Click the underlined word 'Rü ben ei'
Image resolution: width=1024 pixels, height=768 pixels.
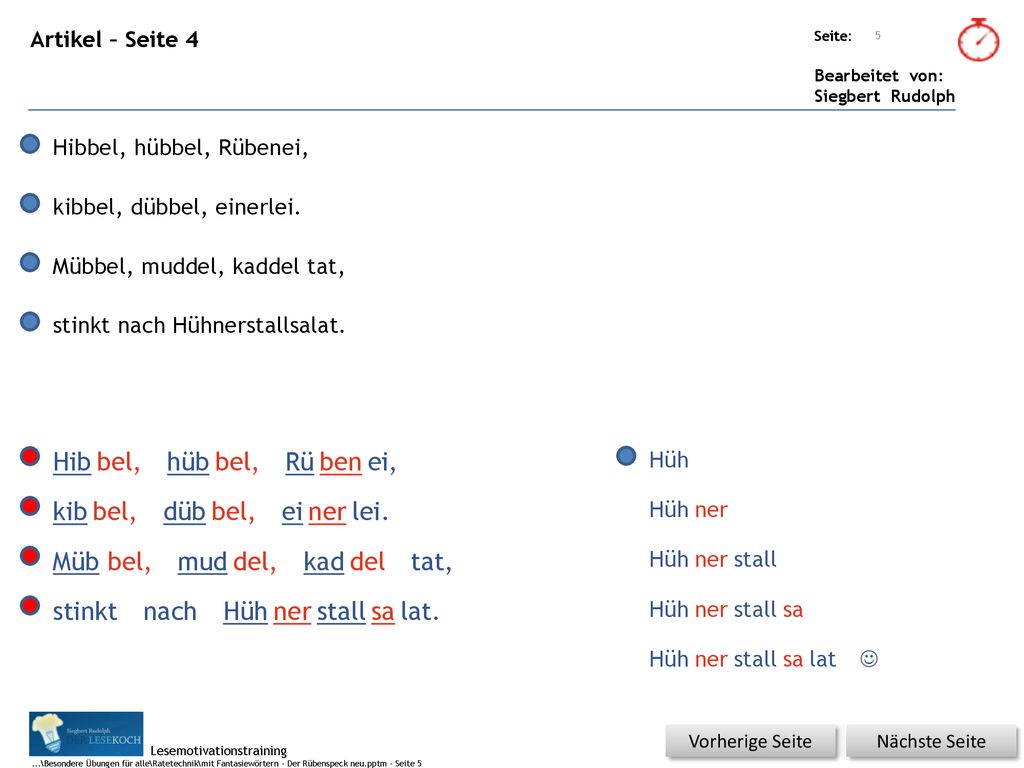[340, 462]
